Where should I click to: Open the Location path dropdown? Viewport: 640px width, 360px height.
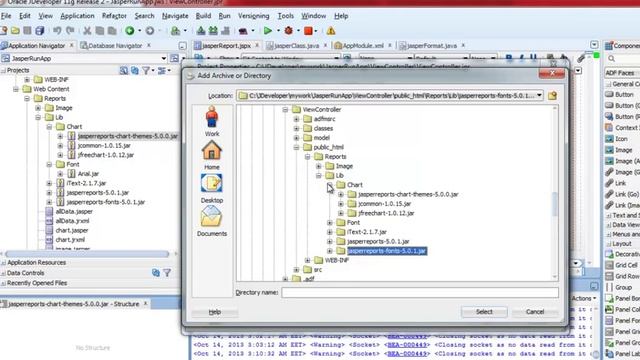click(539, 96)
